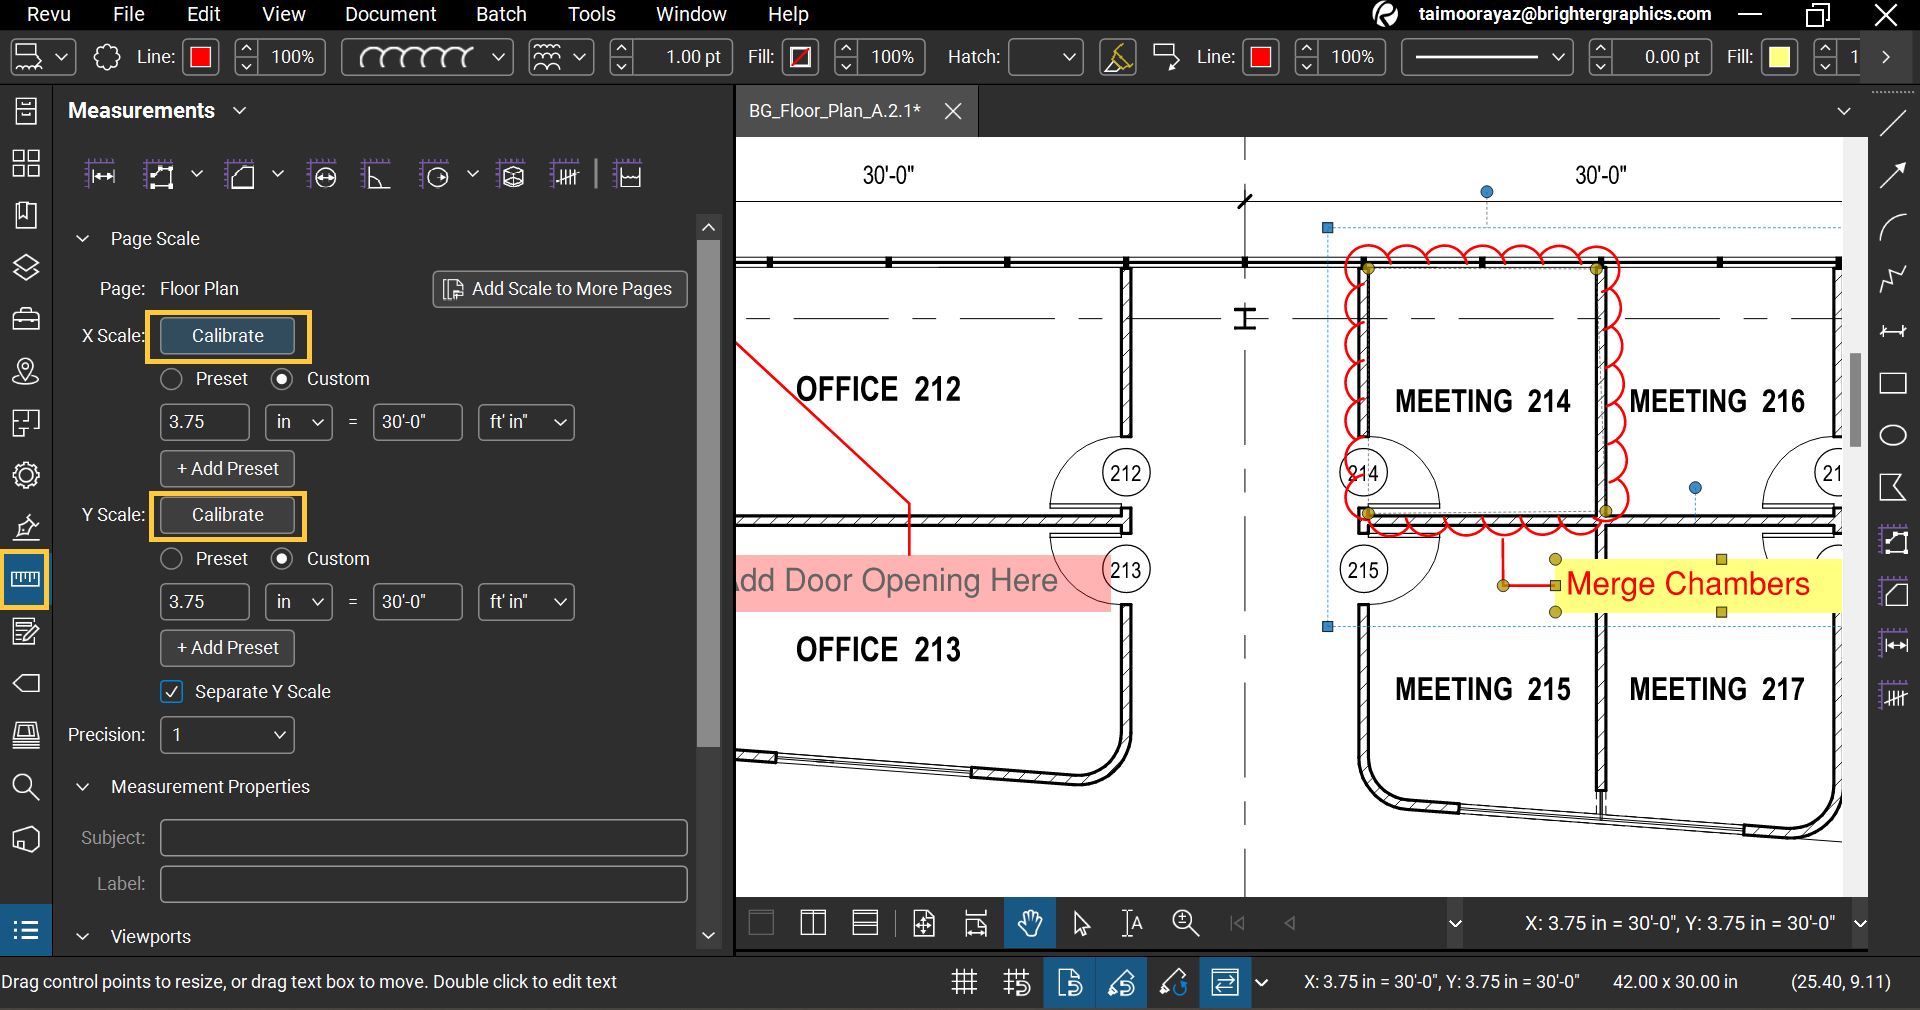Select the Custom radio button under Y Scale
This screenshot has width=1920, height=1010.
[x=281, y=559]
